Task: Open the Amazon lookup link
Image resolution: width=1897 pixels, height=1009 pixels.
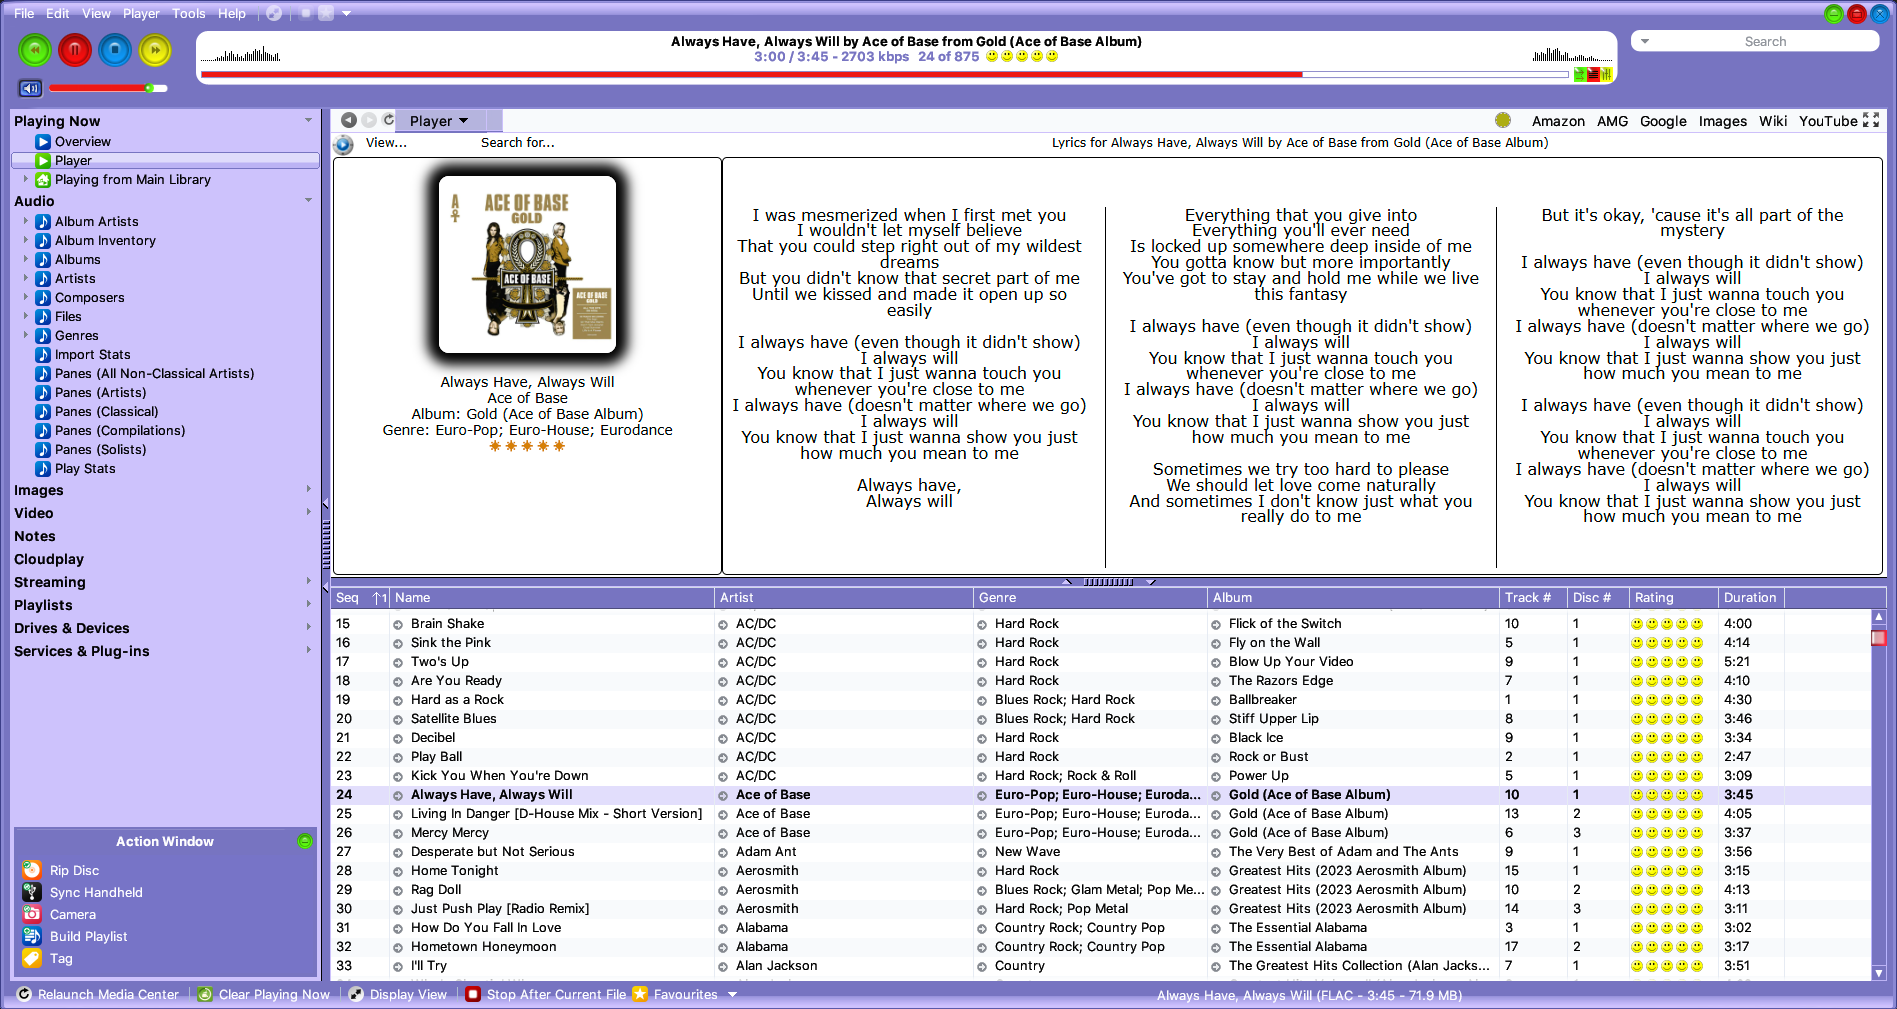Action: [1558, 121]
